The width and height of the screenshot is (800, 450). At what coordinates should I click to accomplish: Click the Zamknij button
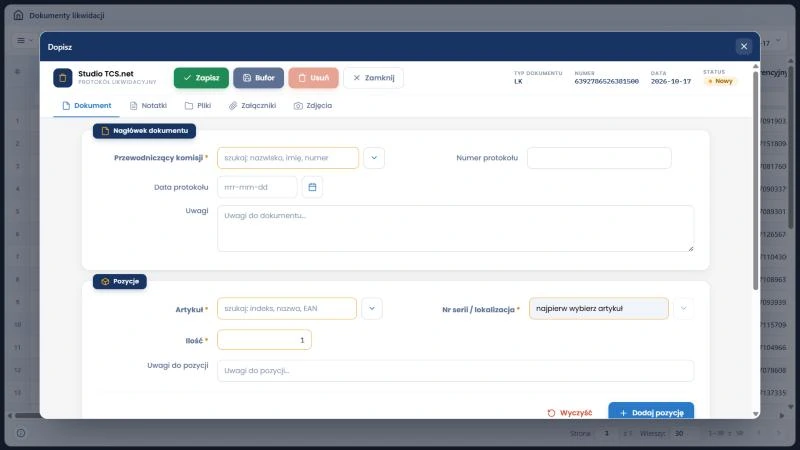[x=373, y=78]
